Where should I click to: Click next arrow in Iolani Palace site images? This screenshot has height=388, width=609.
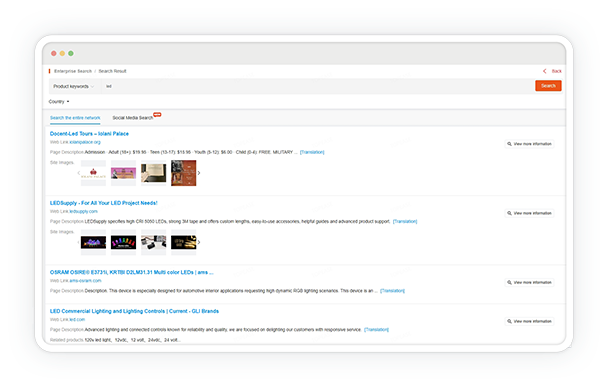pyautogui.click(x=199, y=173)
